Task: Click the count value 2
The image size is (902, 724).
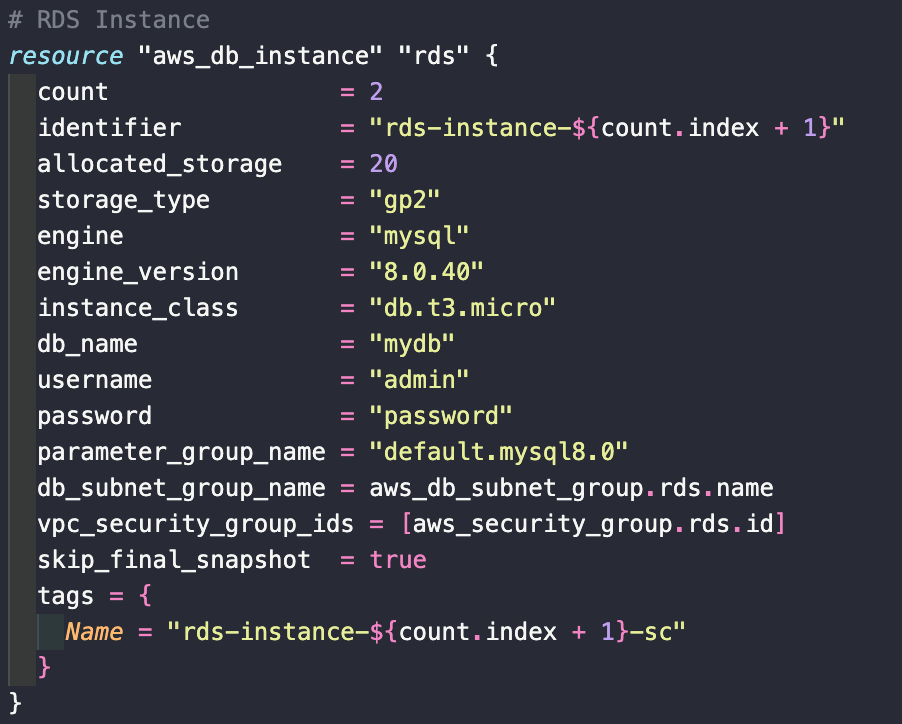Action: (x=376, y=92)
